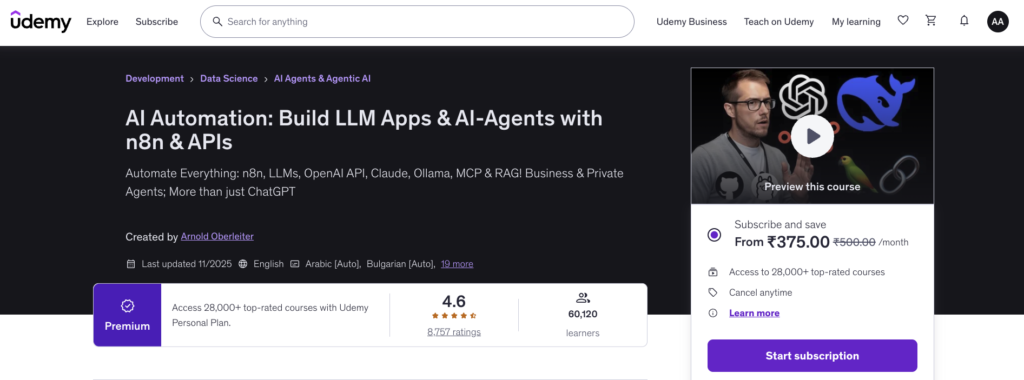Click the Cancel anytime tag icon
The width and height of the screenshot is (1024, 380).
[713, 293]
